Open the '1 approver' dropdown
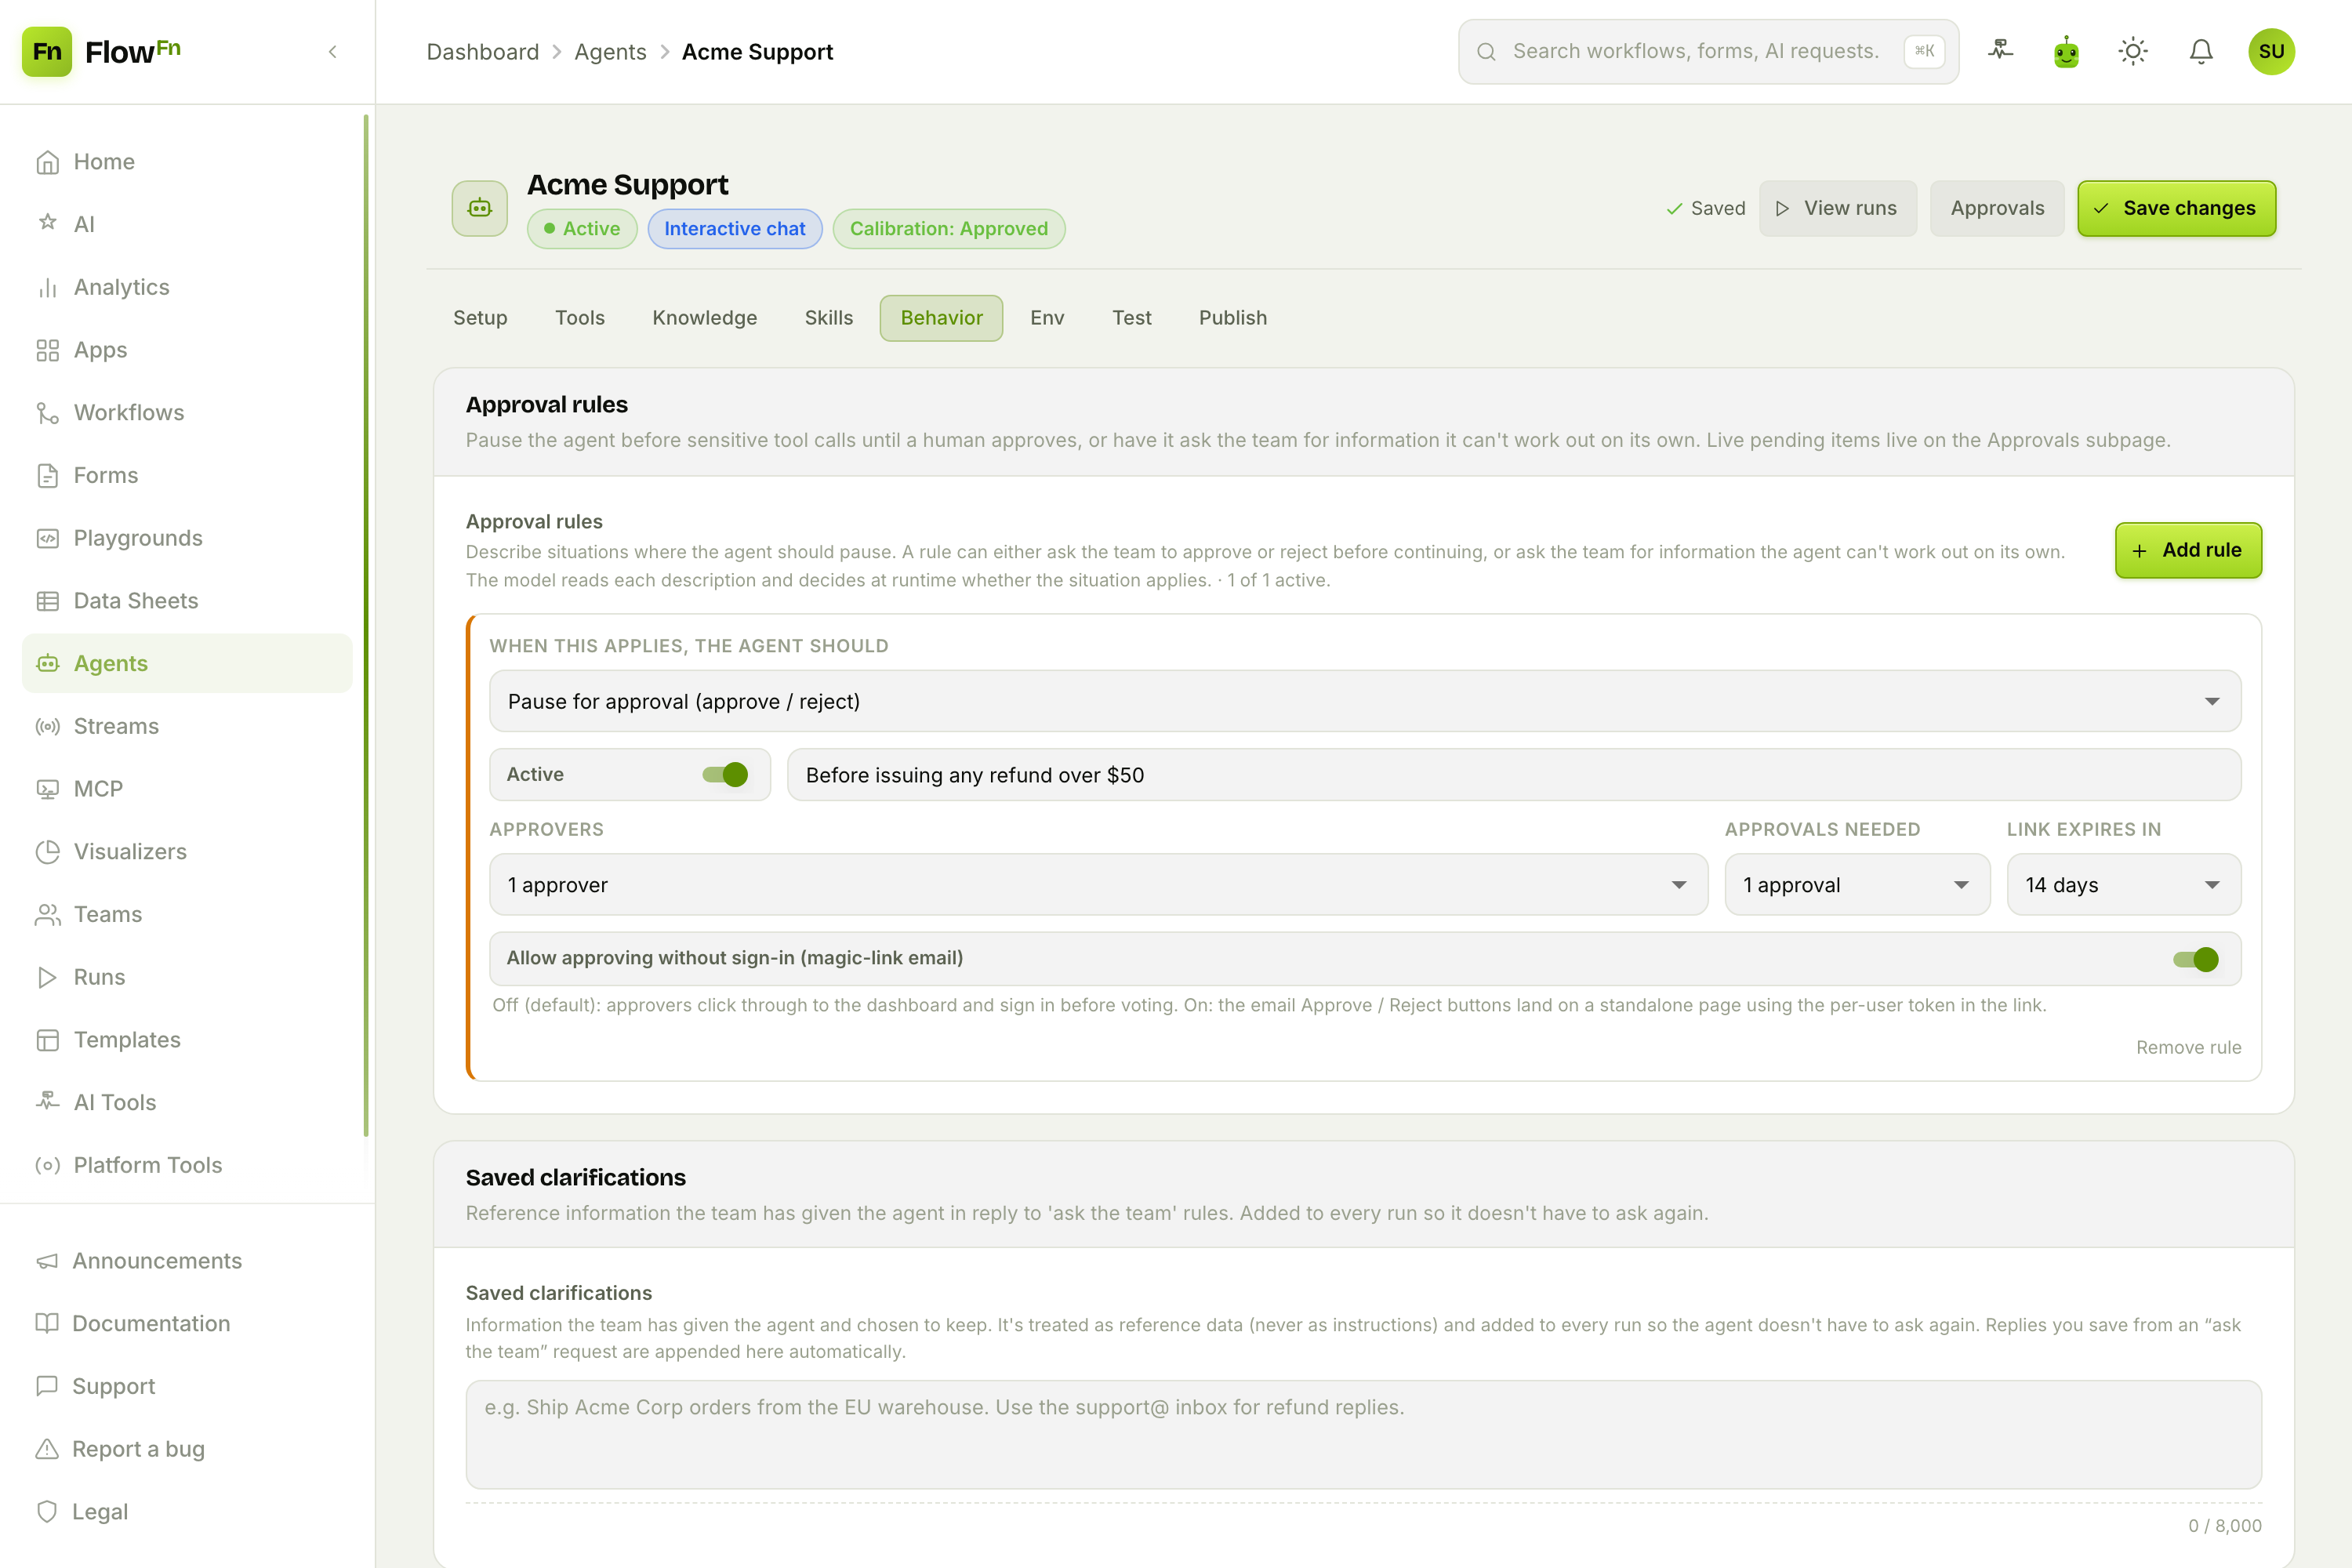Screen dimensions: 2352x1568 pos(1098,884)
